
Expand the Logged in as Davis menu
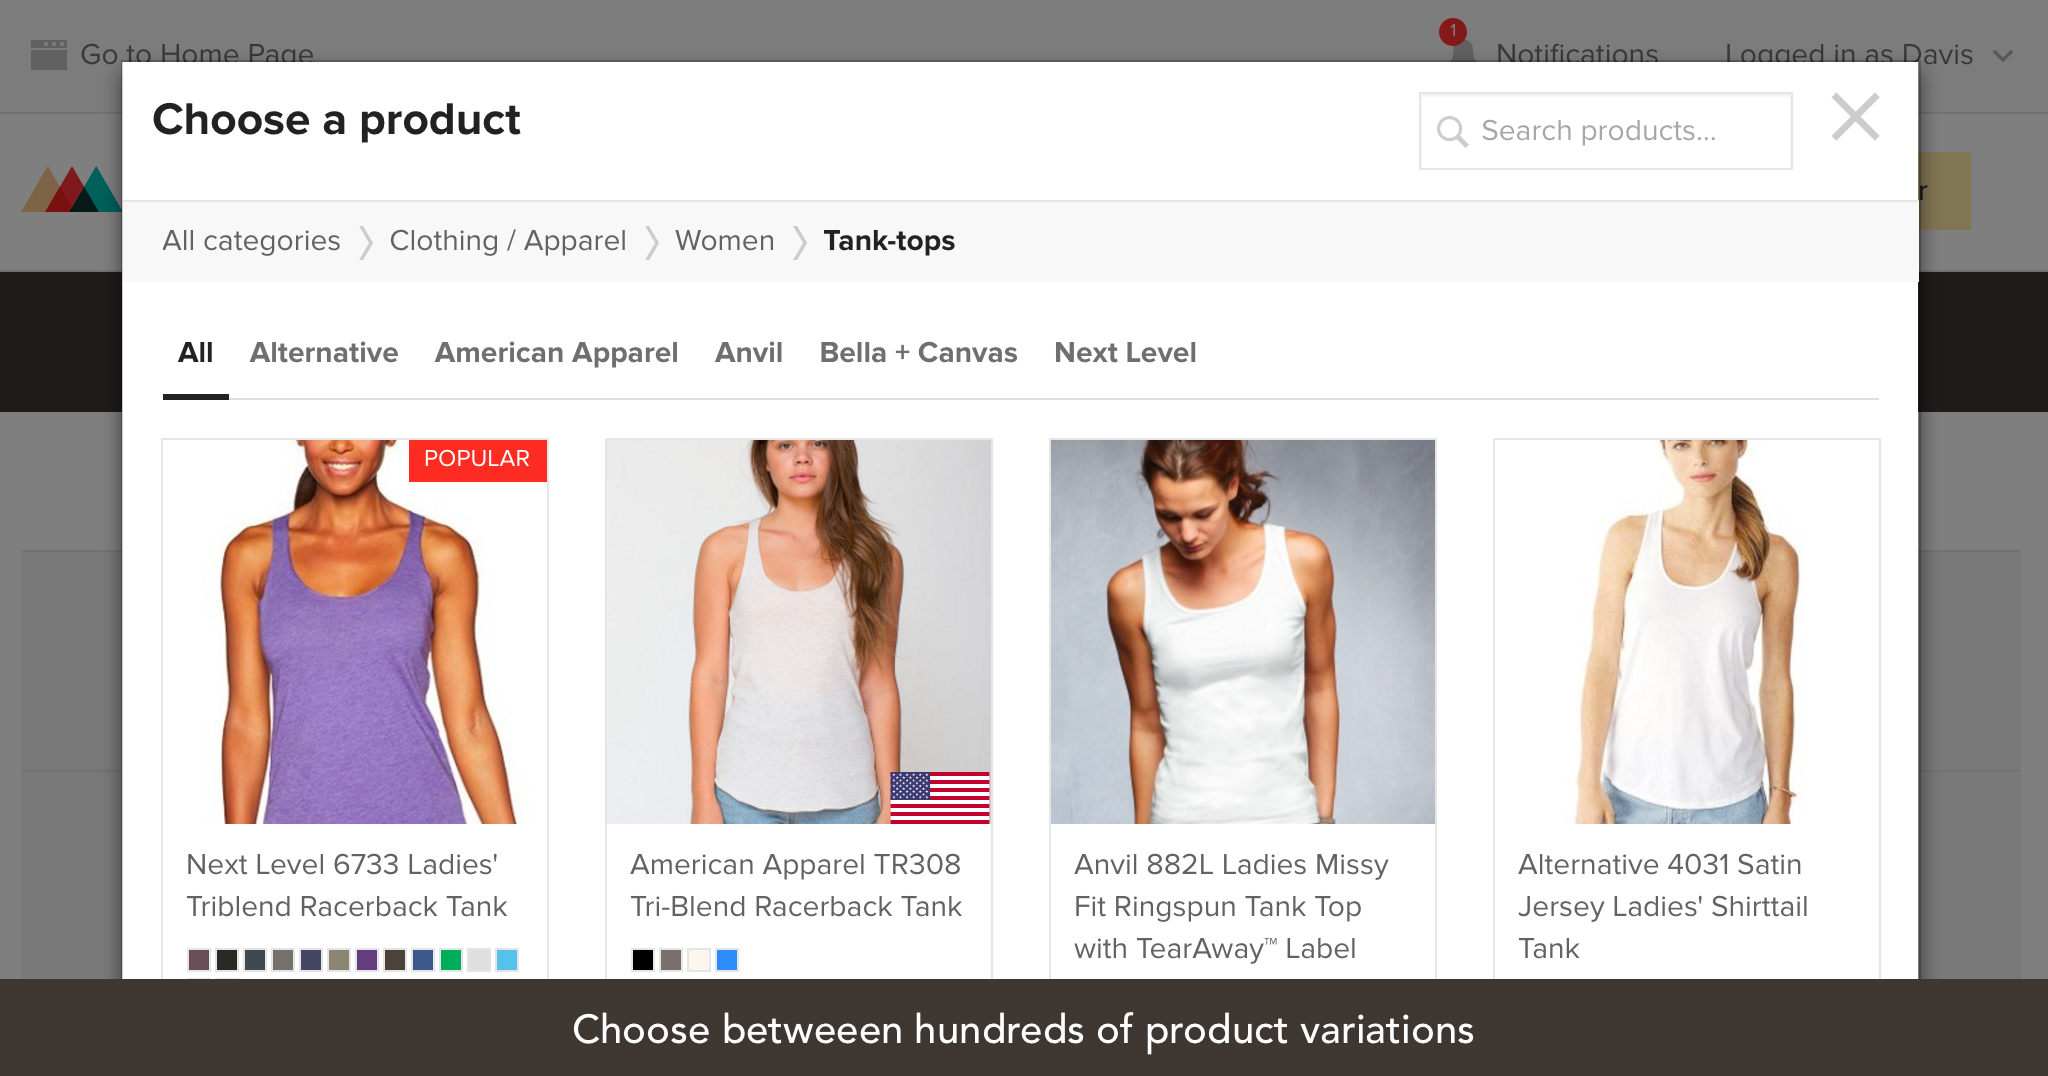(x=1868, y=54)
